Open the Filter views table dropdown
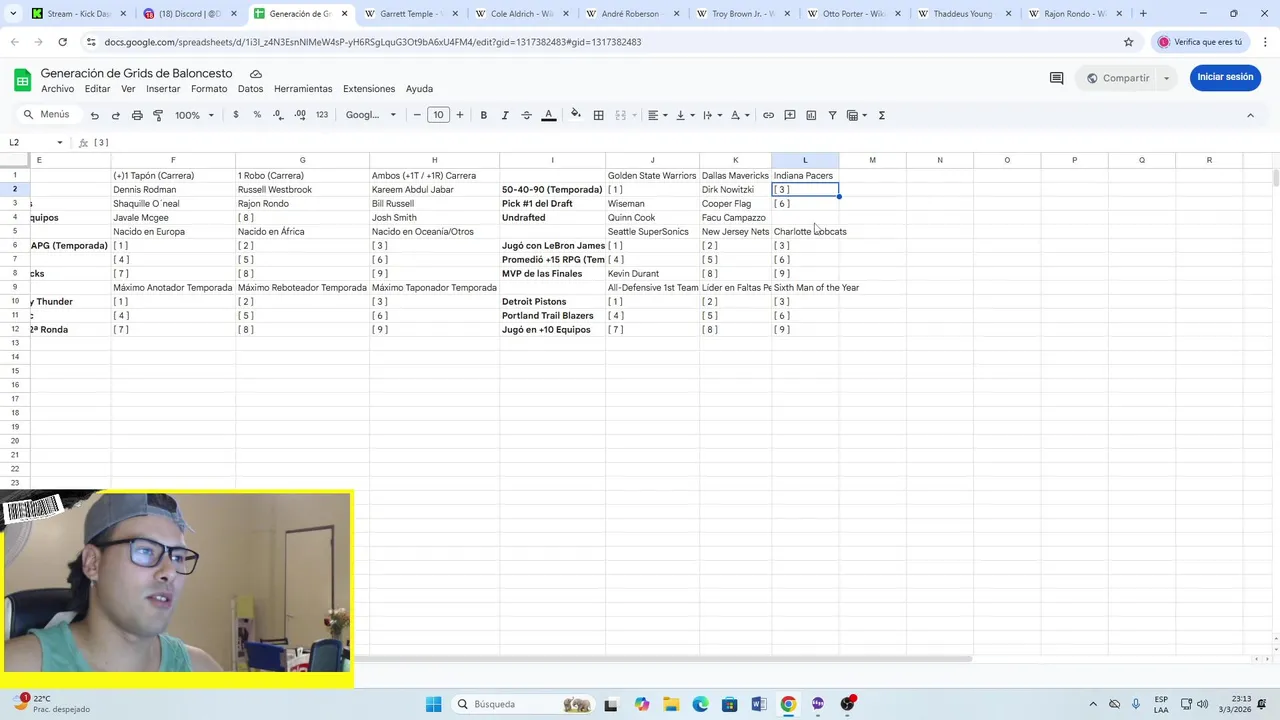The width and height of the screenshot is (1280, 720). pyautogui.click(x=857, y=115)
